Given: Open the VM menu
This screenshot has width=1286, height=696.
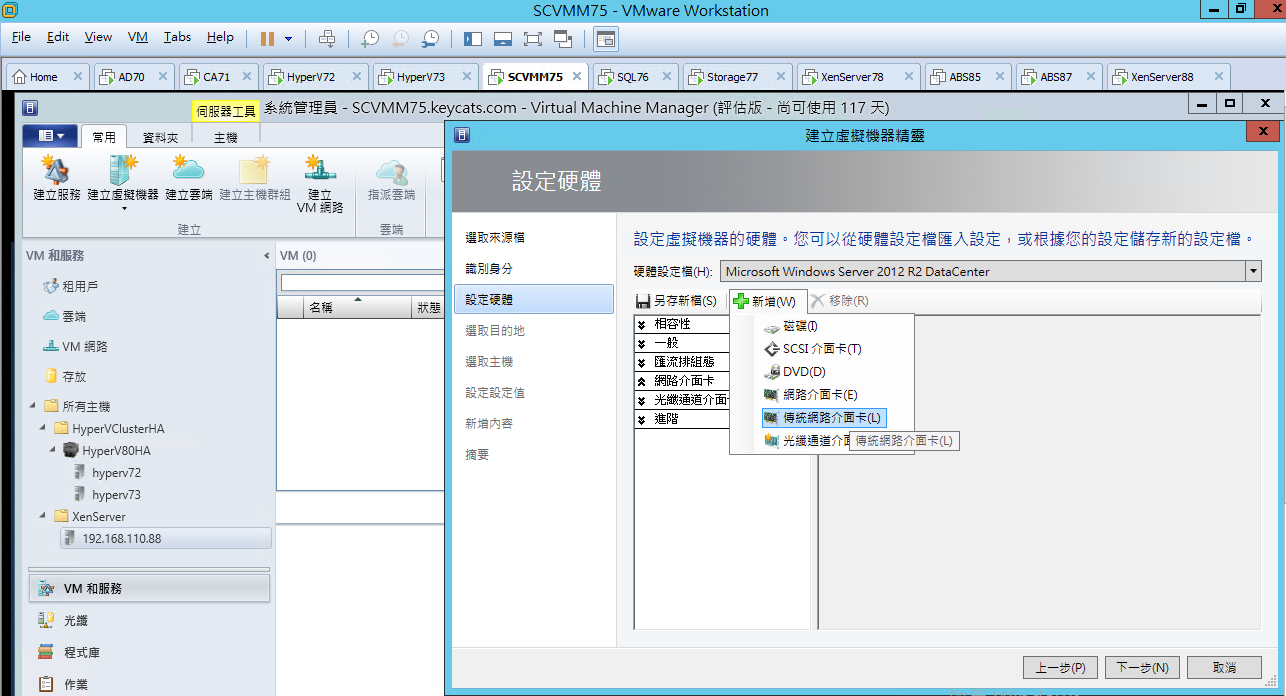Looking at the screenshot, I should click(x=138, y=37).
